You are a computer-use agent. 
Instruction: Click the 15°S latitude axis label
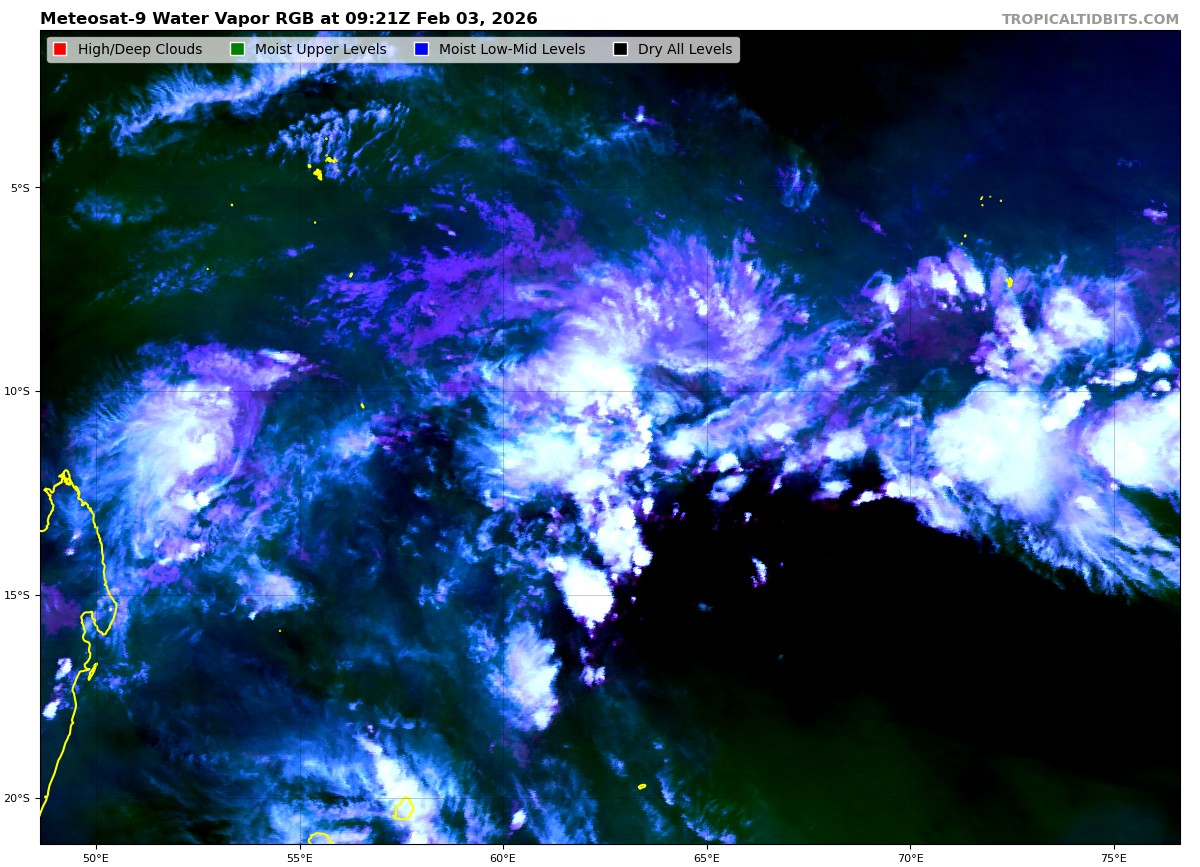click(x=18, y=595)
